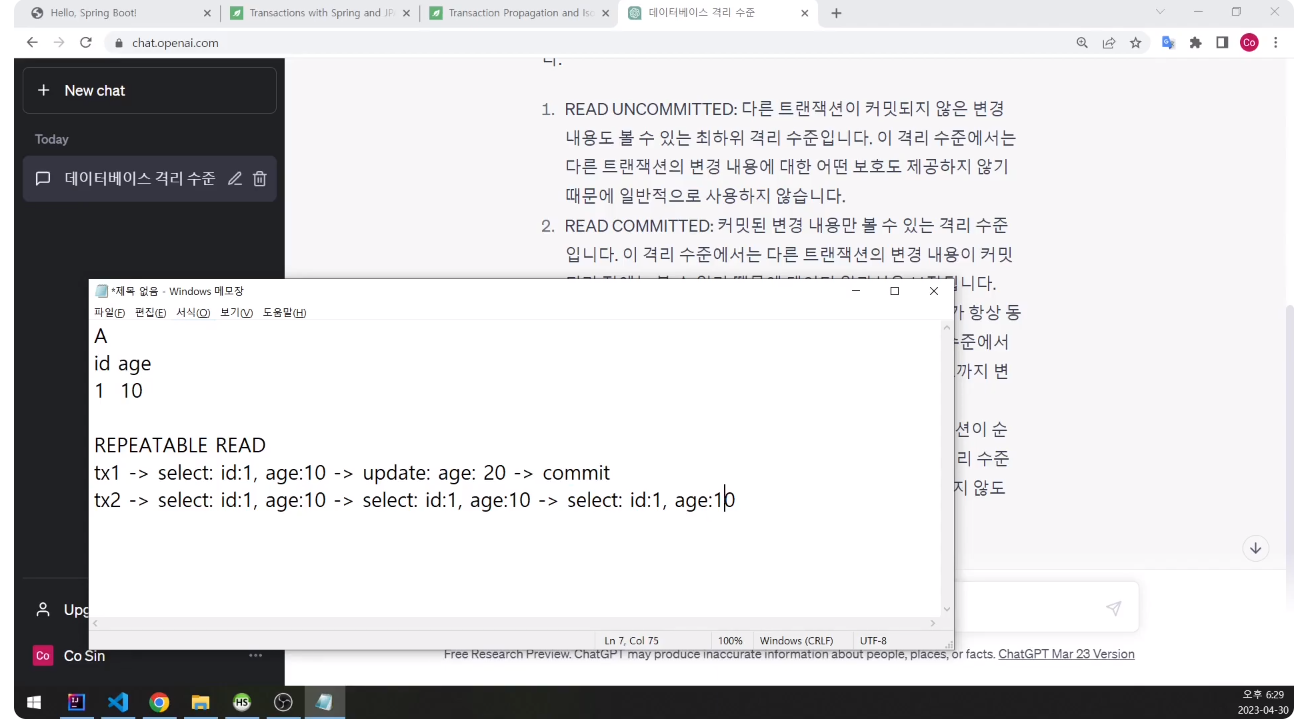Click the Windows (CRLF) status entry
The image size is (1294, 720).
coord(796,640)
